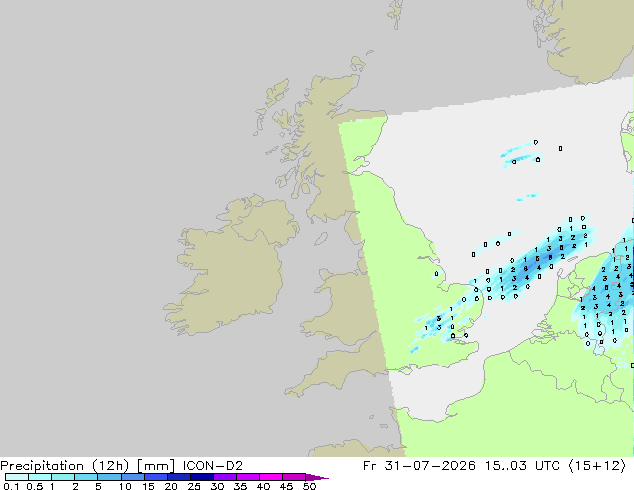Click the Isle of Wight outline

point(406,370)
